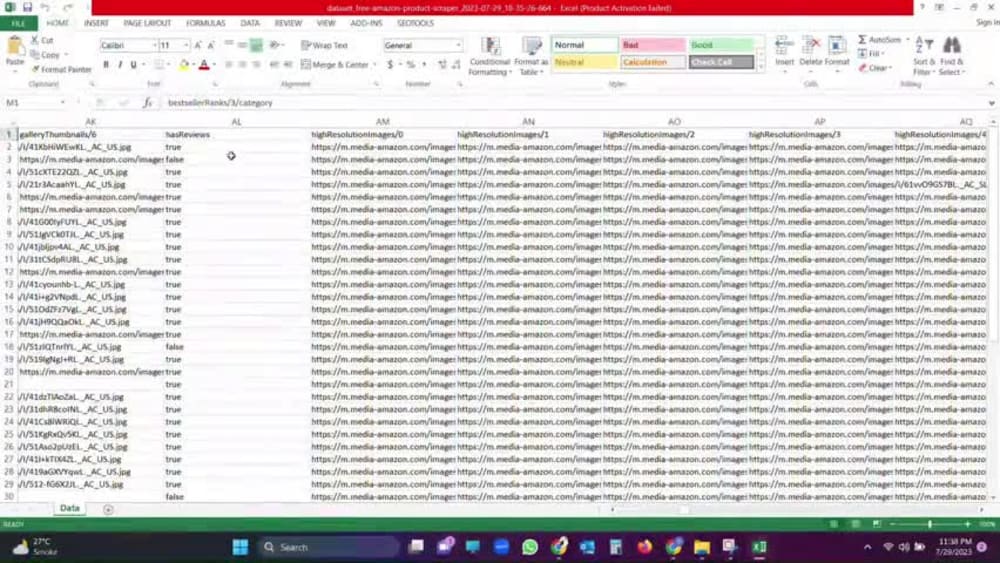Click the zoom slider handle
The width and height of the screenshot is (1000, 563).
930,524
